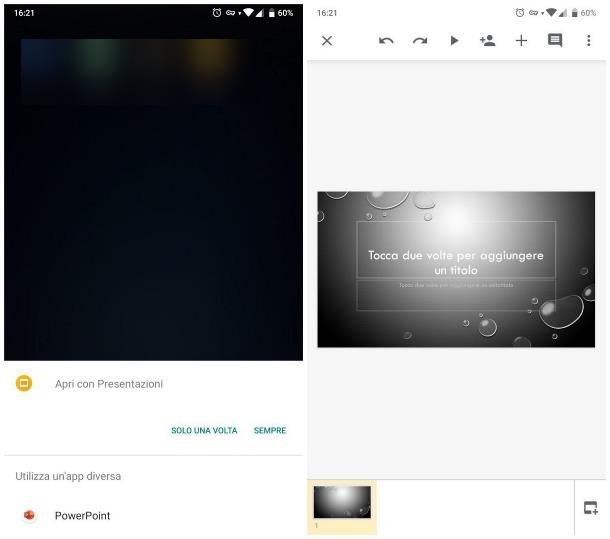The image size is (610, 539).
Task: Tap the yellow Presentazioni app icon
Action: click(x=24, y=383)
